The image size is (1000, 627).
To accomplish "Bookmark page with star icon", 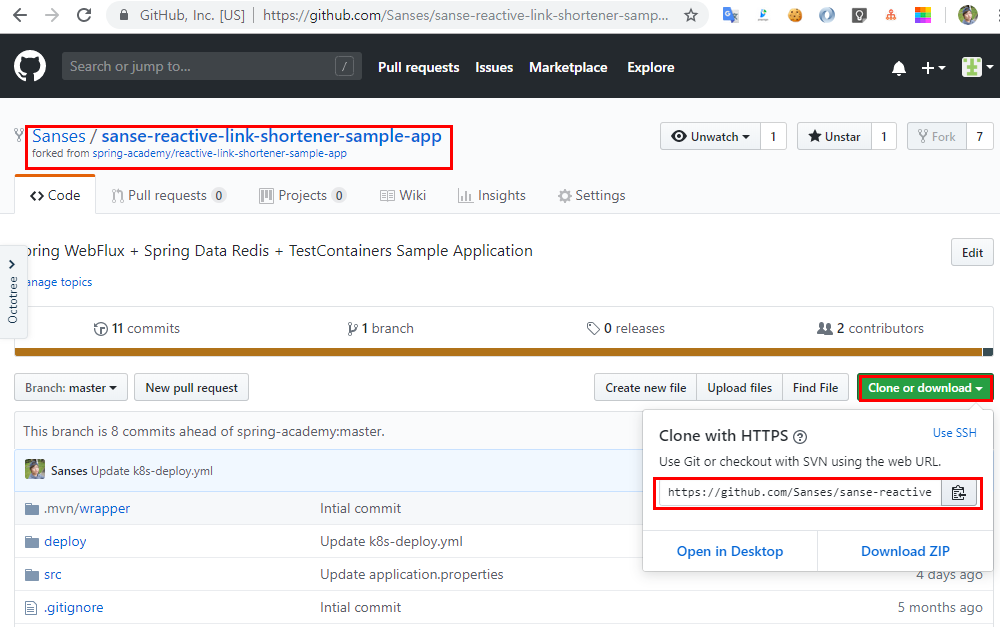I will point(691,15).
